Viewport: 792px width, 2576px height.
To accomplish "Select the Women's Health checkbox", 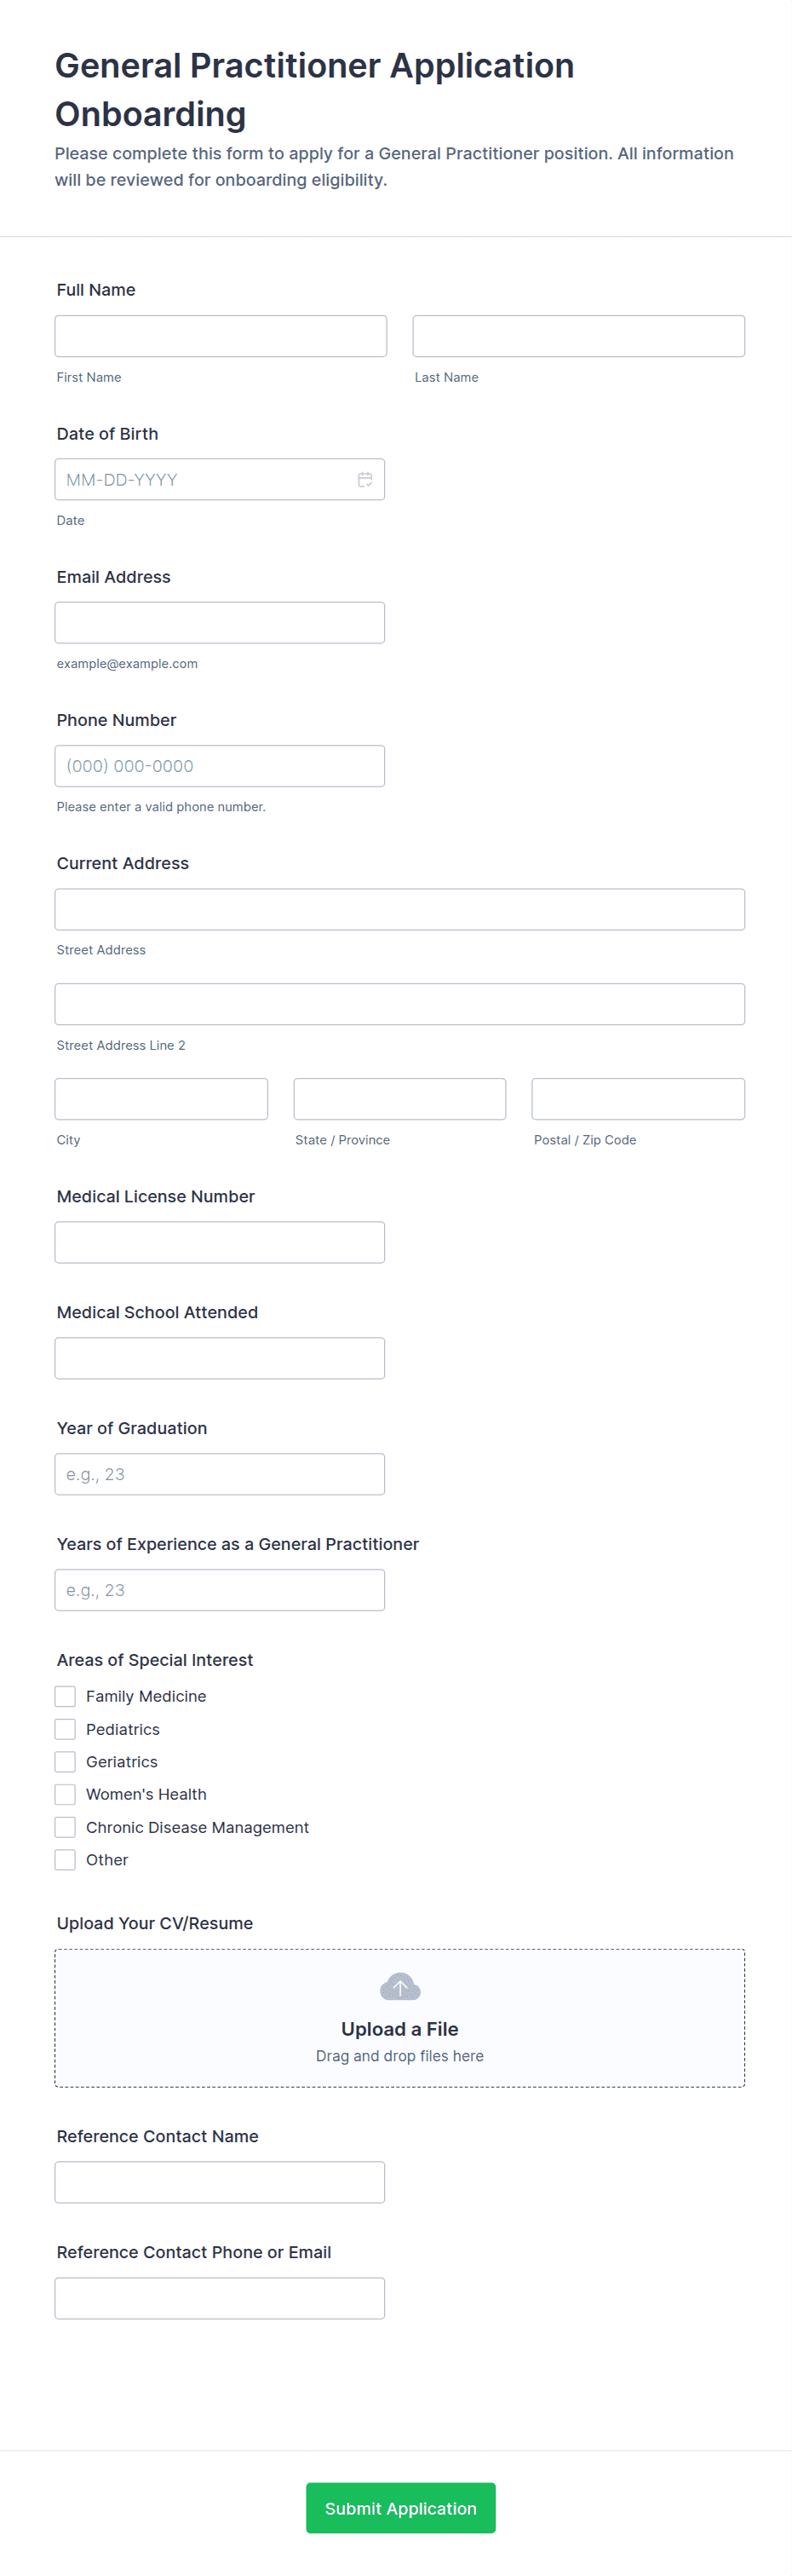I will point(65,1794).
